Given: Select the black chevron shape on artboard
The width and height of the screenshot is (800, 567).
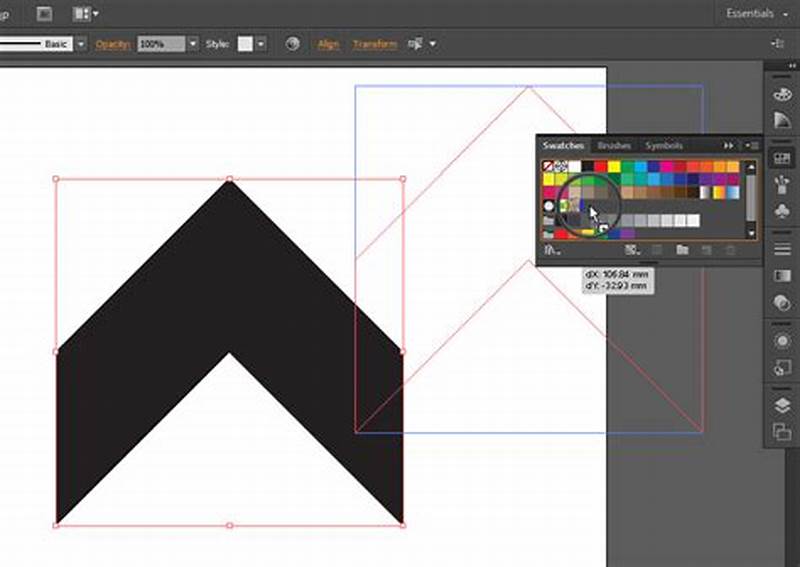Looking at the screenshot, I should [230, 265].
